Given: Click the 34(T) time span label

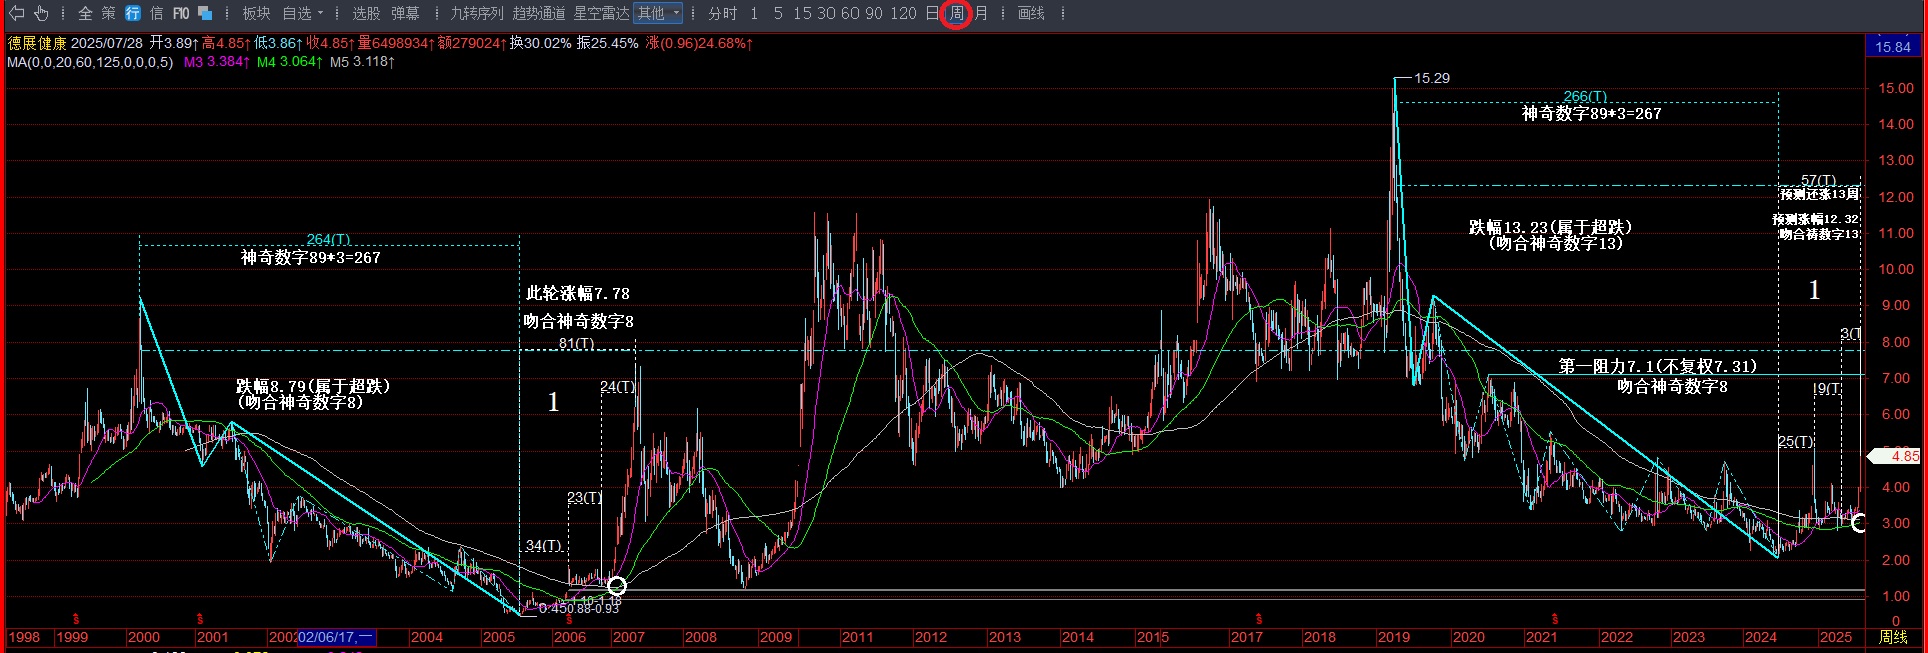Looking at the screenshot, I should pos(543,545).
